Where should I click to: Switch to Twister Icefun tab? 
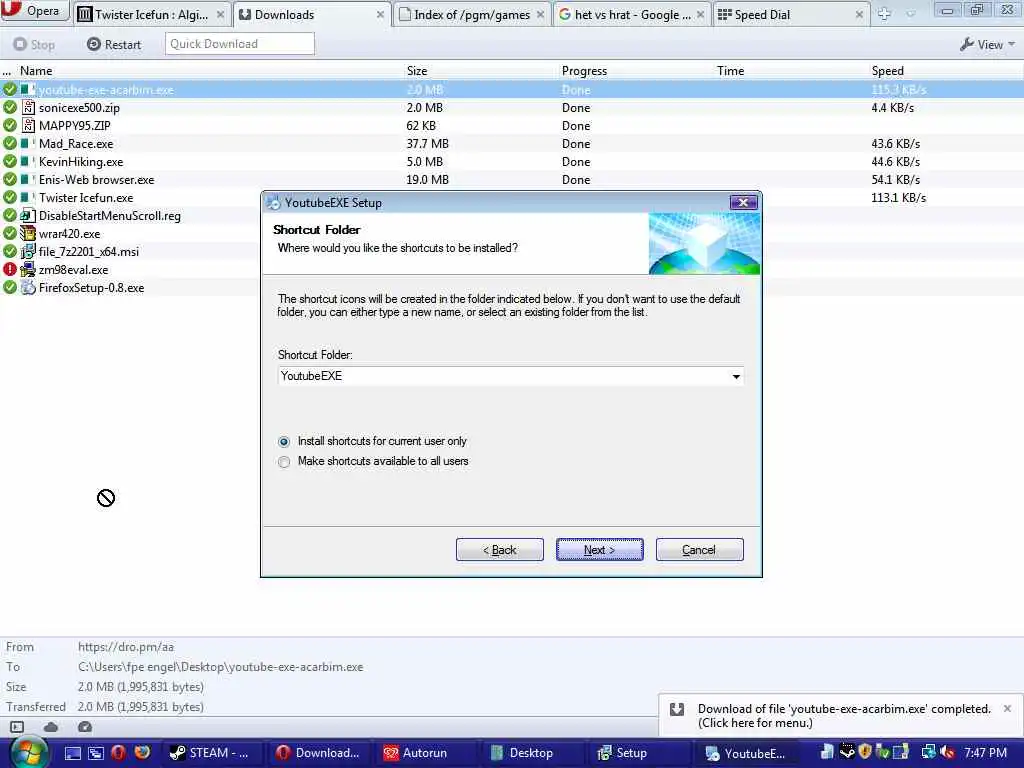pos(150,14)
